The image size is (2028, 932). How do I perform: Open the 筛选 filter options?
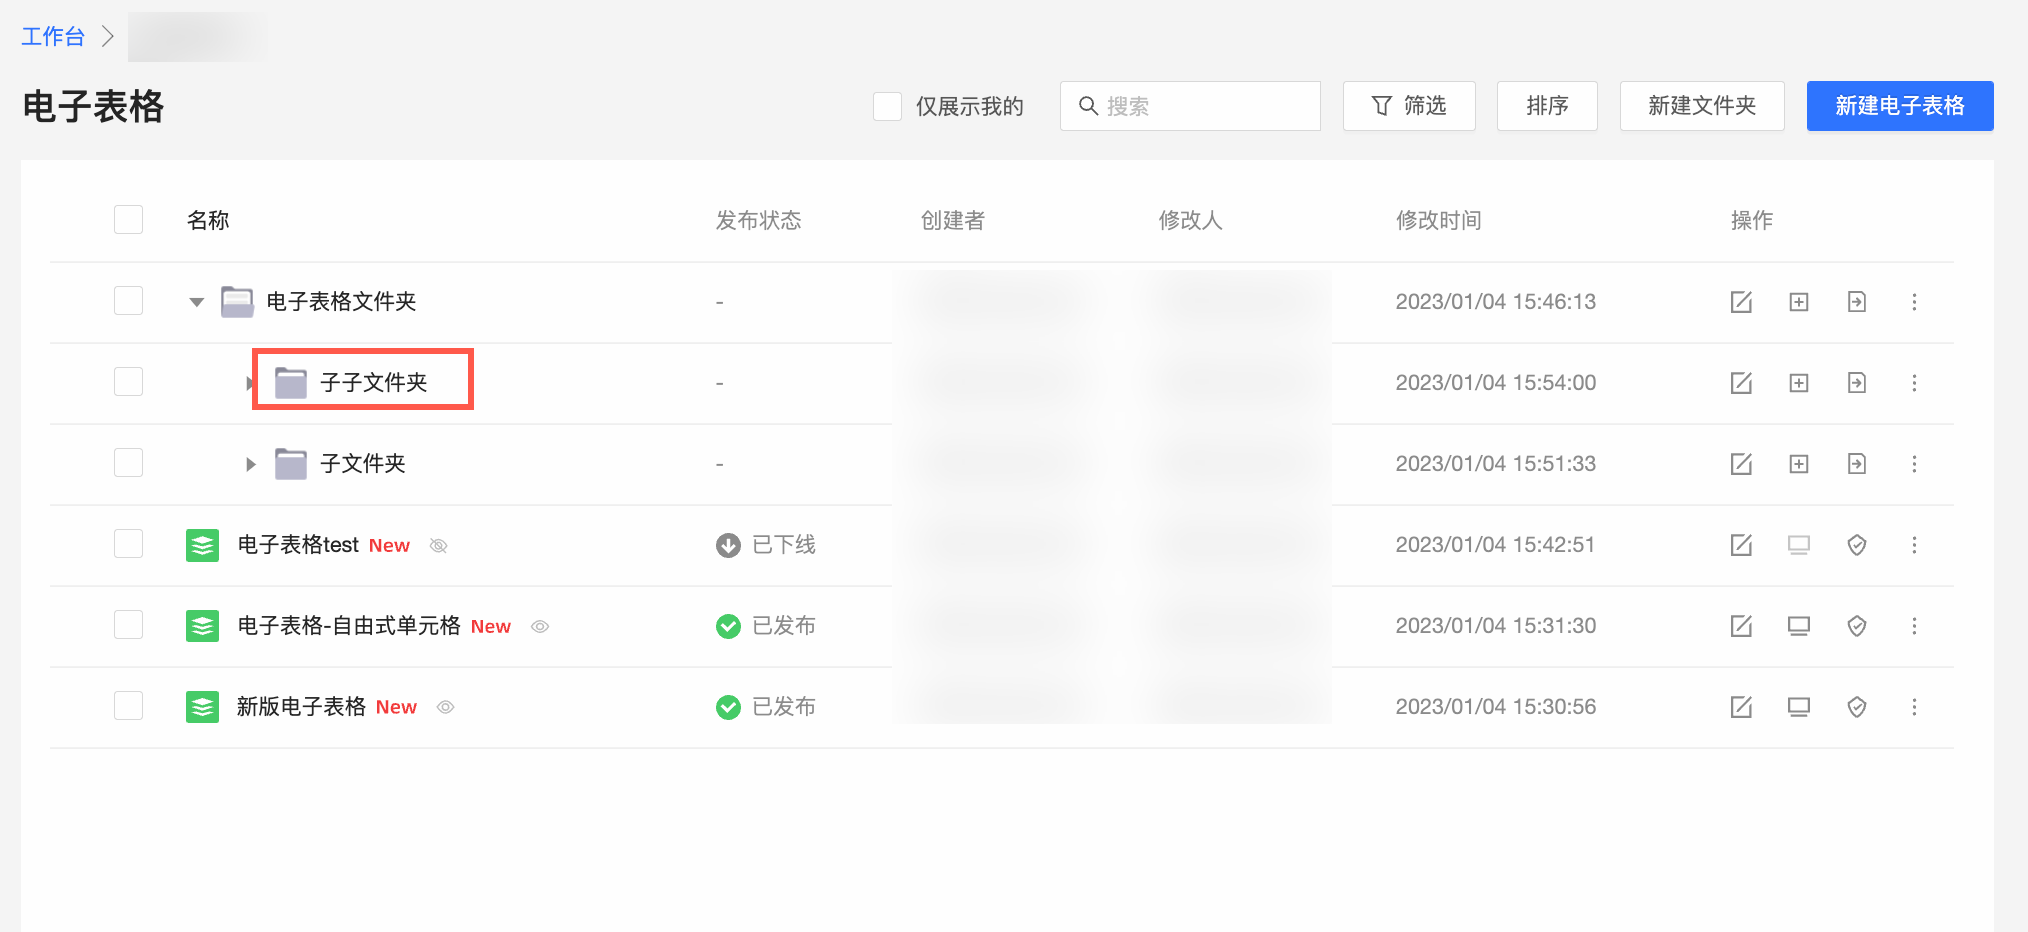pyautogui.click(x=1409, y=106)
